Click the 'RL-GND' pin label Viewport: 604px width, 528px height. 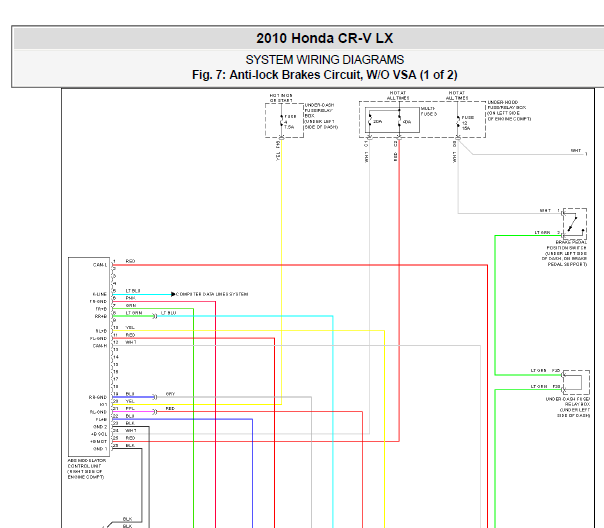[99, 412]
